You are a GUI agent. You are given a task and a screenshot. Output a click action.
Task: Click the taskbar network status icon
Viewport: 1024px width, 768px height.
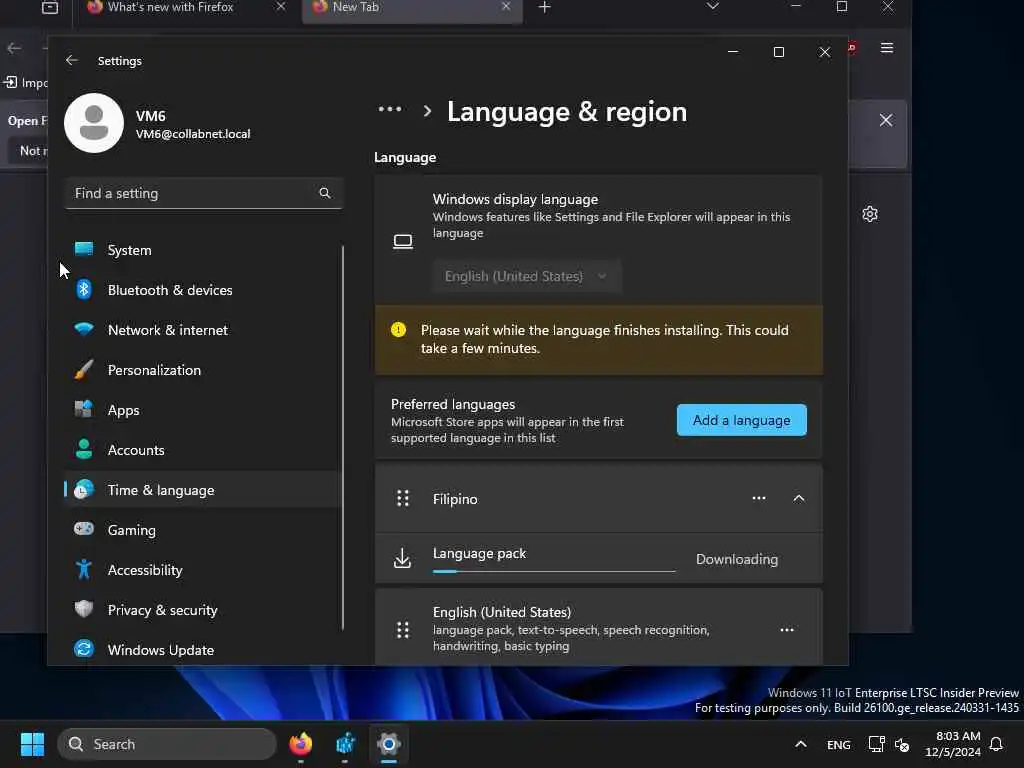tap(876, 744)
